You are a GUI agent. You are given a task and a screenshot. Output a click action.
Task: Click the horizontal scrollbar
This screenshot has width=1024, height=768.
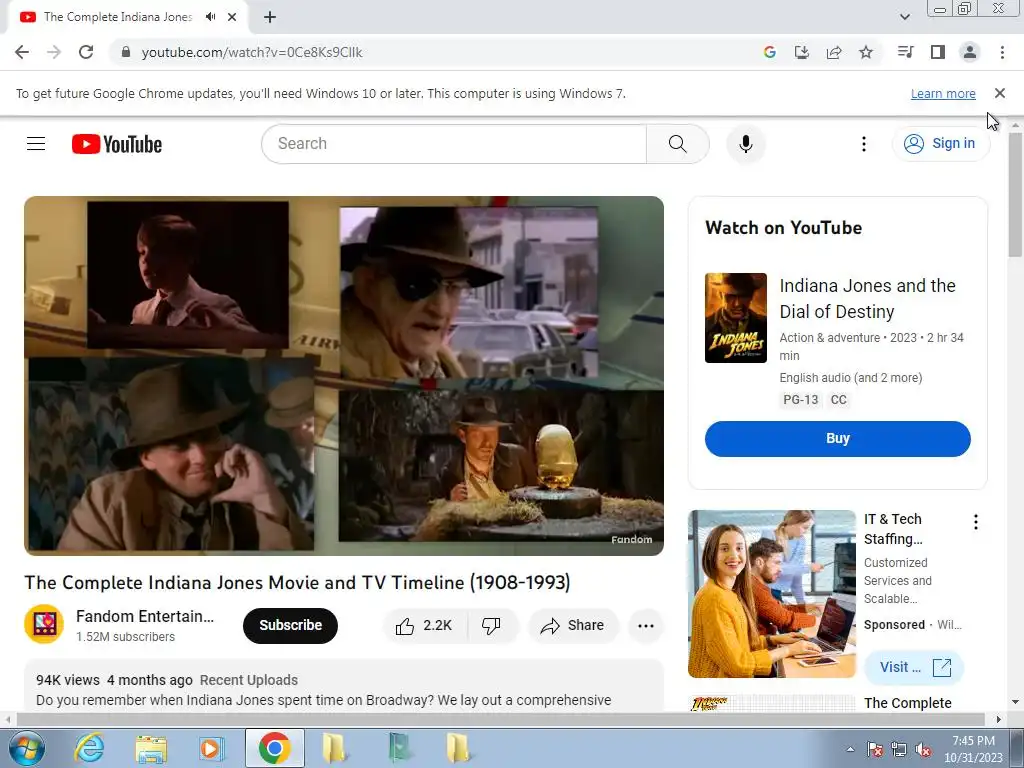pyautogui.click(x=500, y=720)
